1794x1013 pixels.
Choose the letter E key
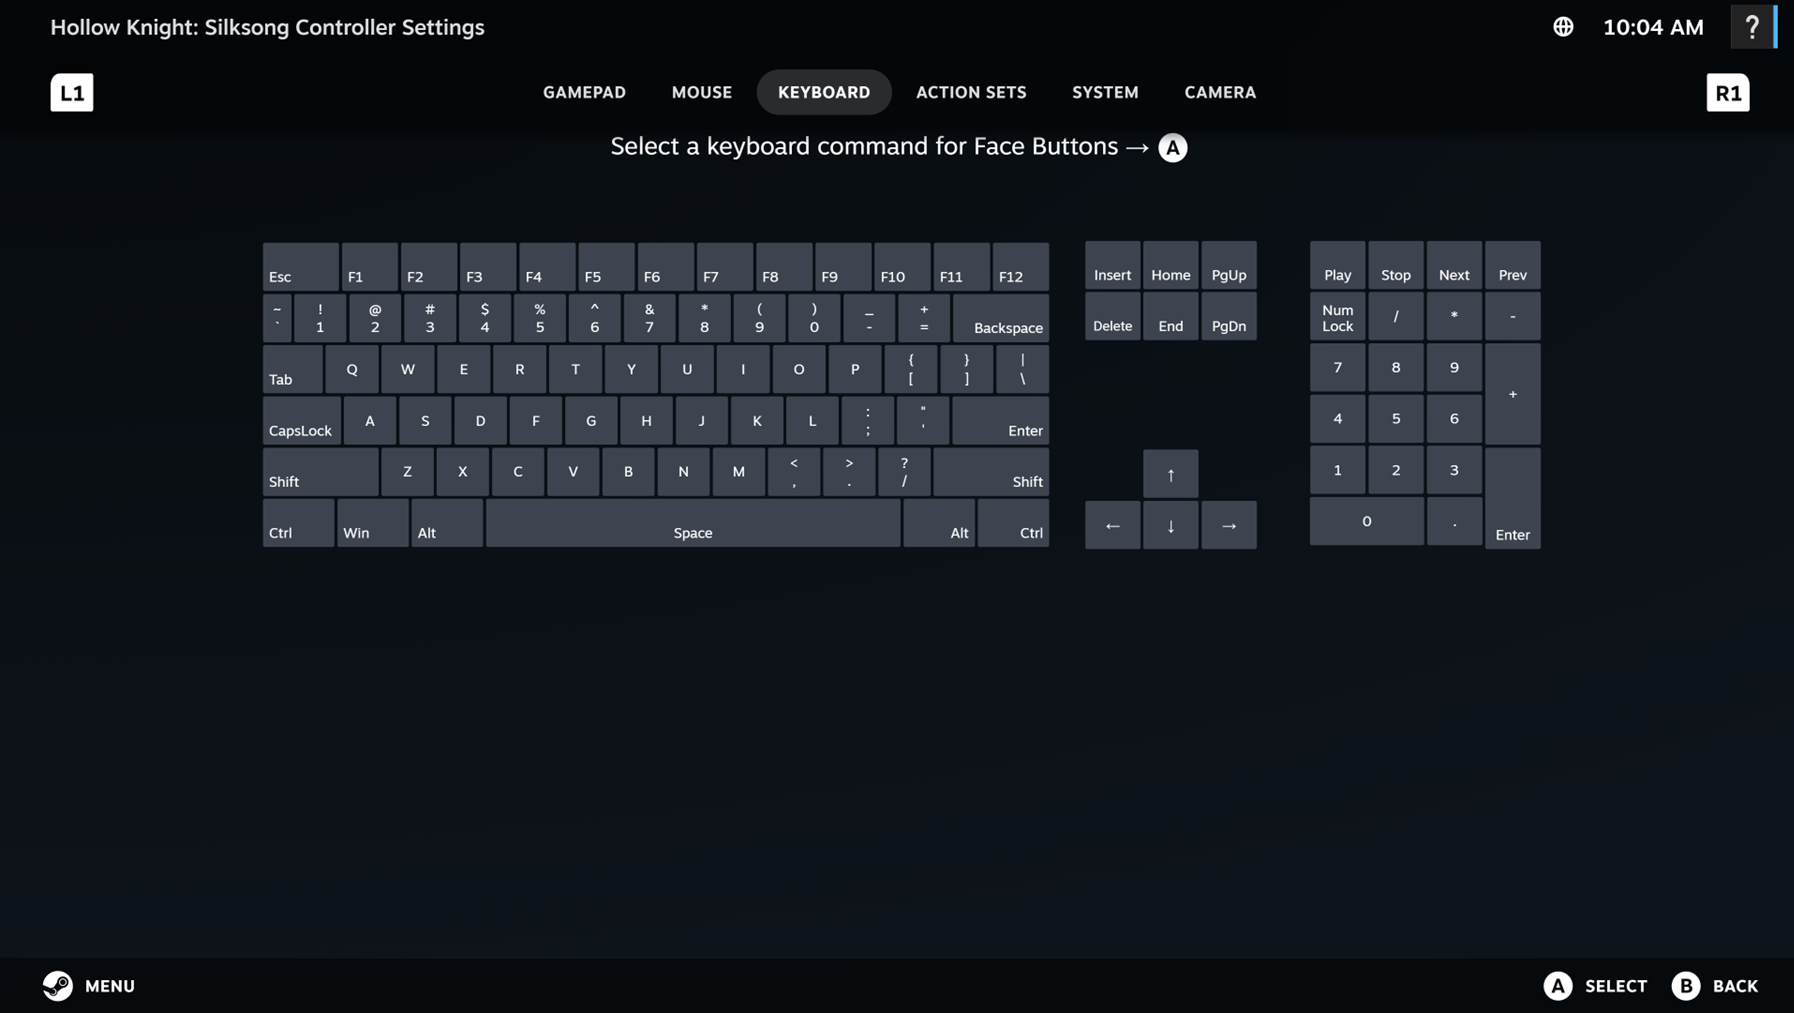pos(464,369)
